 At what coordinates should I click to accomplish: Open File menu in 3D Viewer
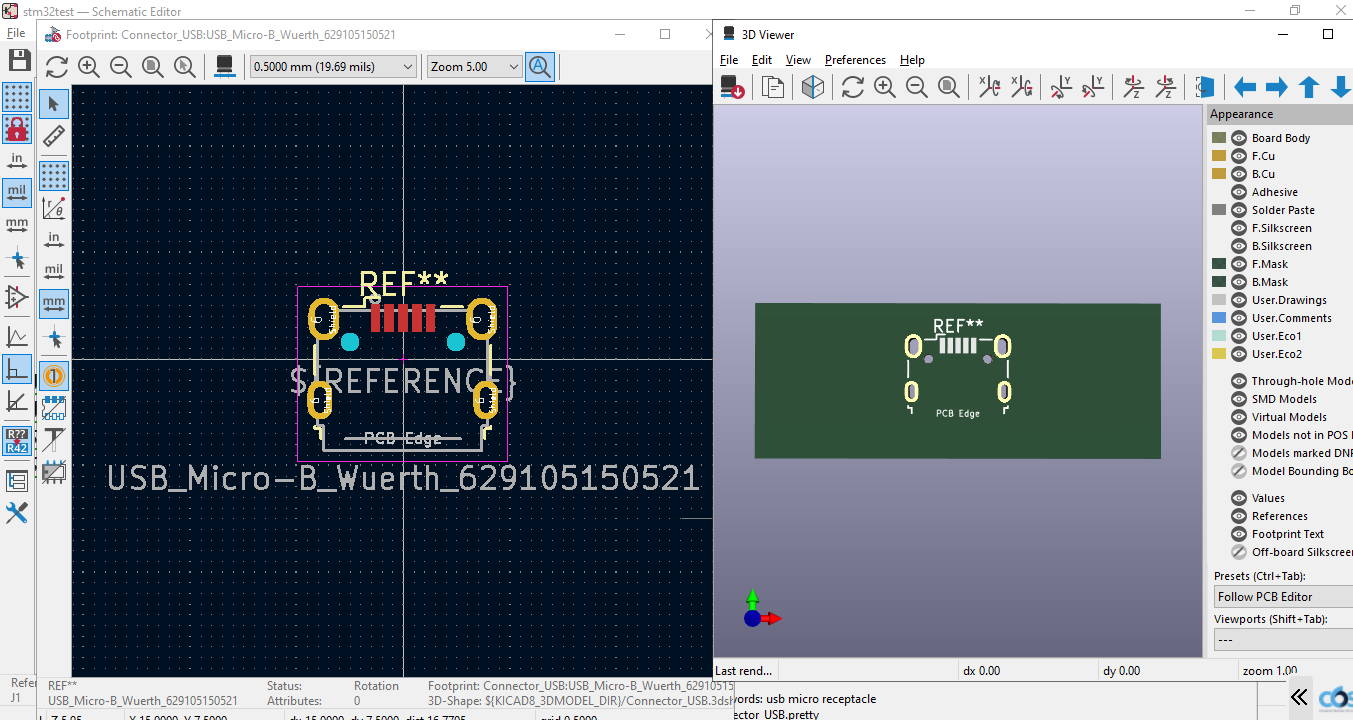729,60
